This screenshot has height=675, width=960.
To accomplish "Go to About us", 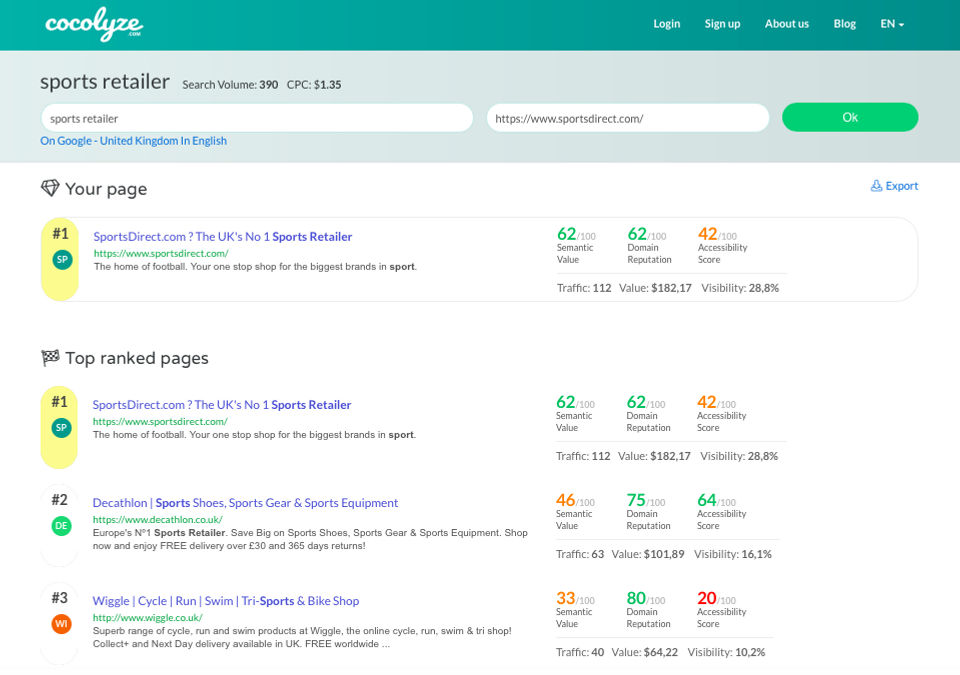I will (x=787, y=24).
